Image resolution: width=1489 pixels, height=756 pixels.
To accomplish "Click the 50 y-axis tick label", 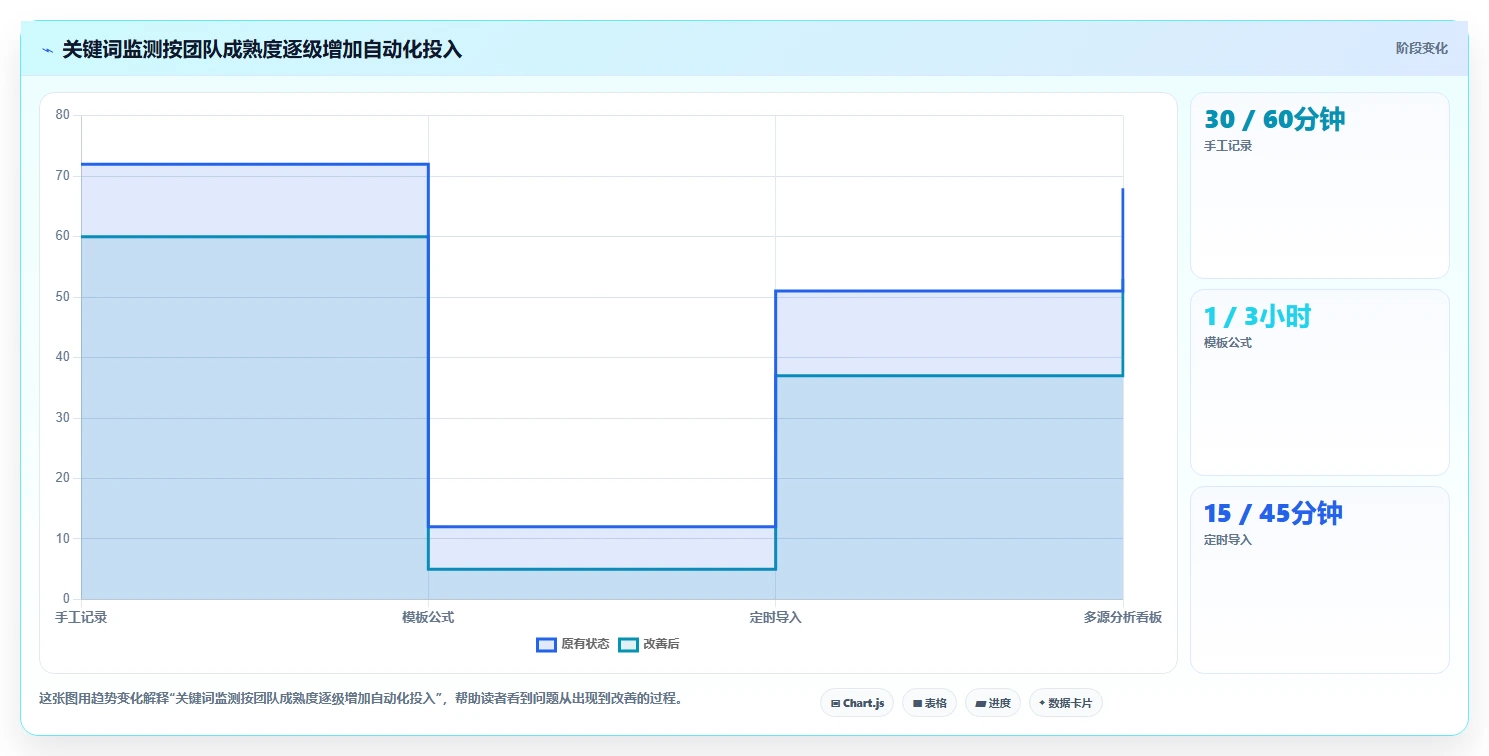I will pos(62,297).
